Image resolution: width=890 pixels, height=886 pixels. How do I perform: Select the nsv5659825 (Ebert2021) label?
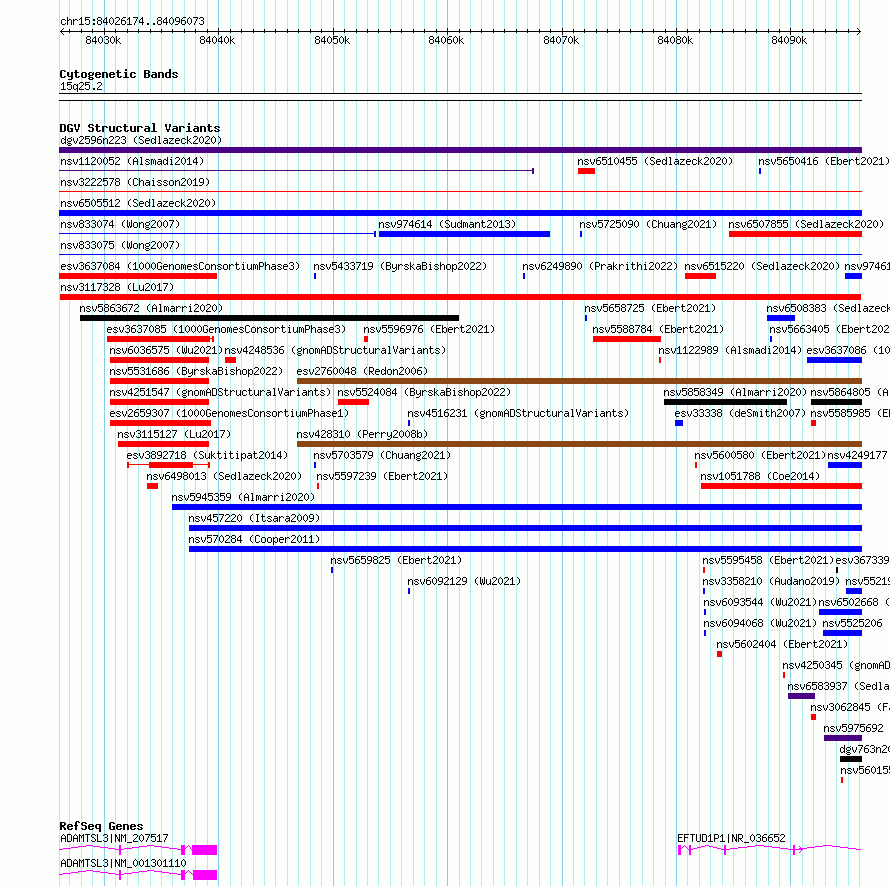click(396, 560)
